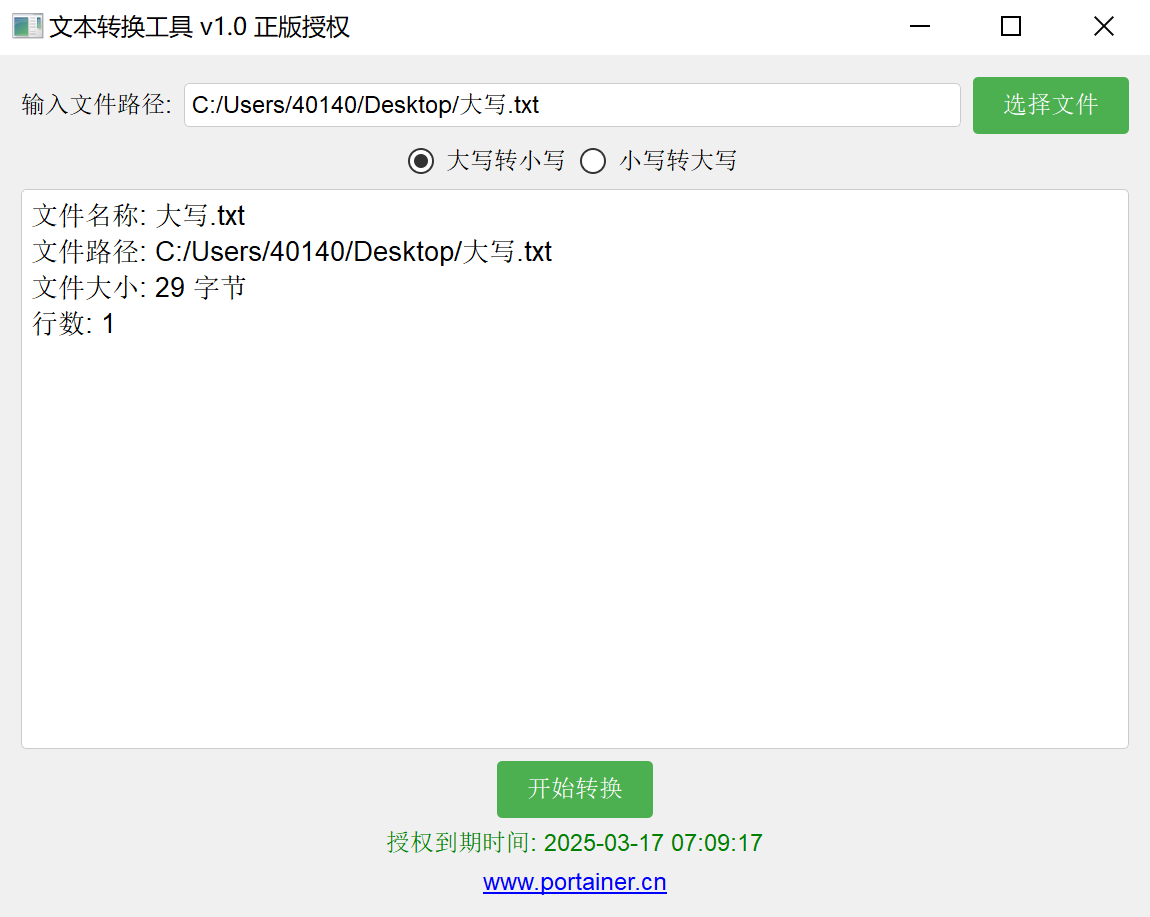Focus the input file path field

point(572,105)
